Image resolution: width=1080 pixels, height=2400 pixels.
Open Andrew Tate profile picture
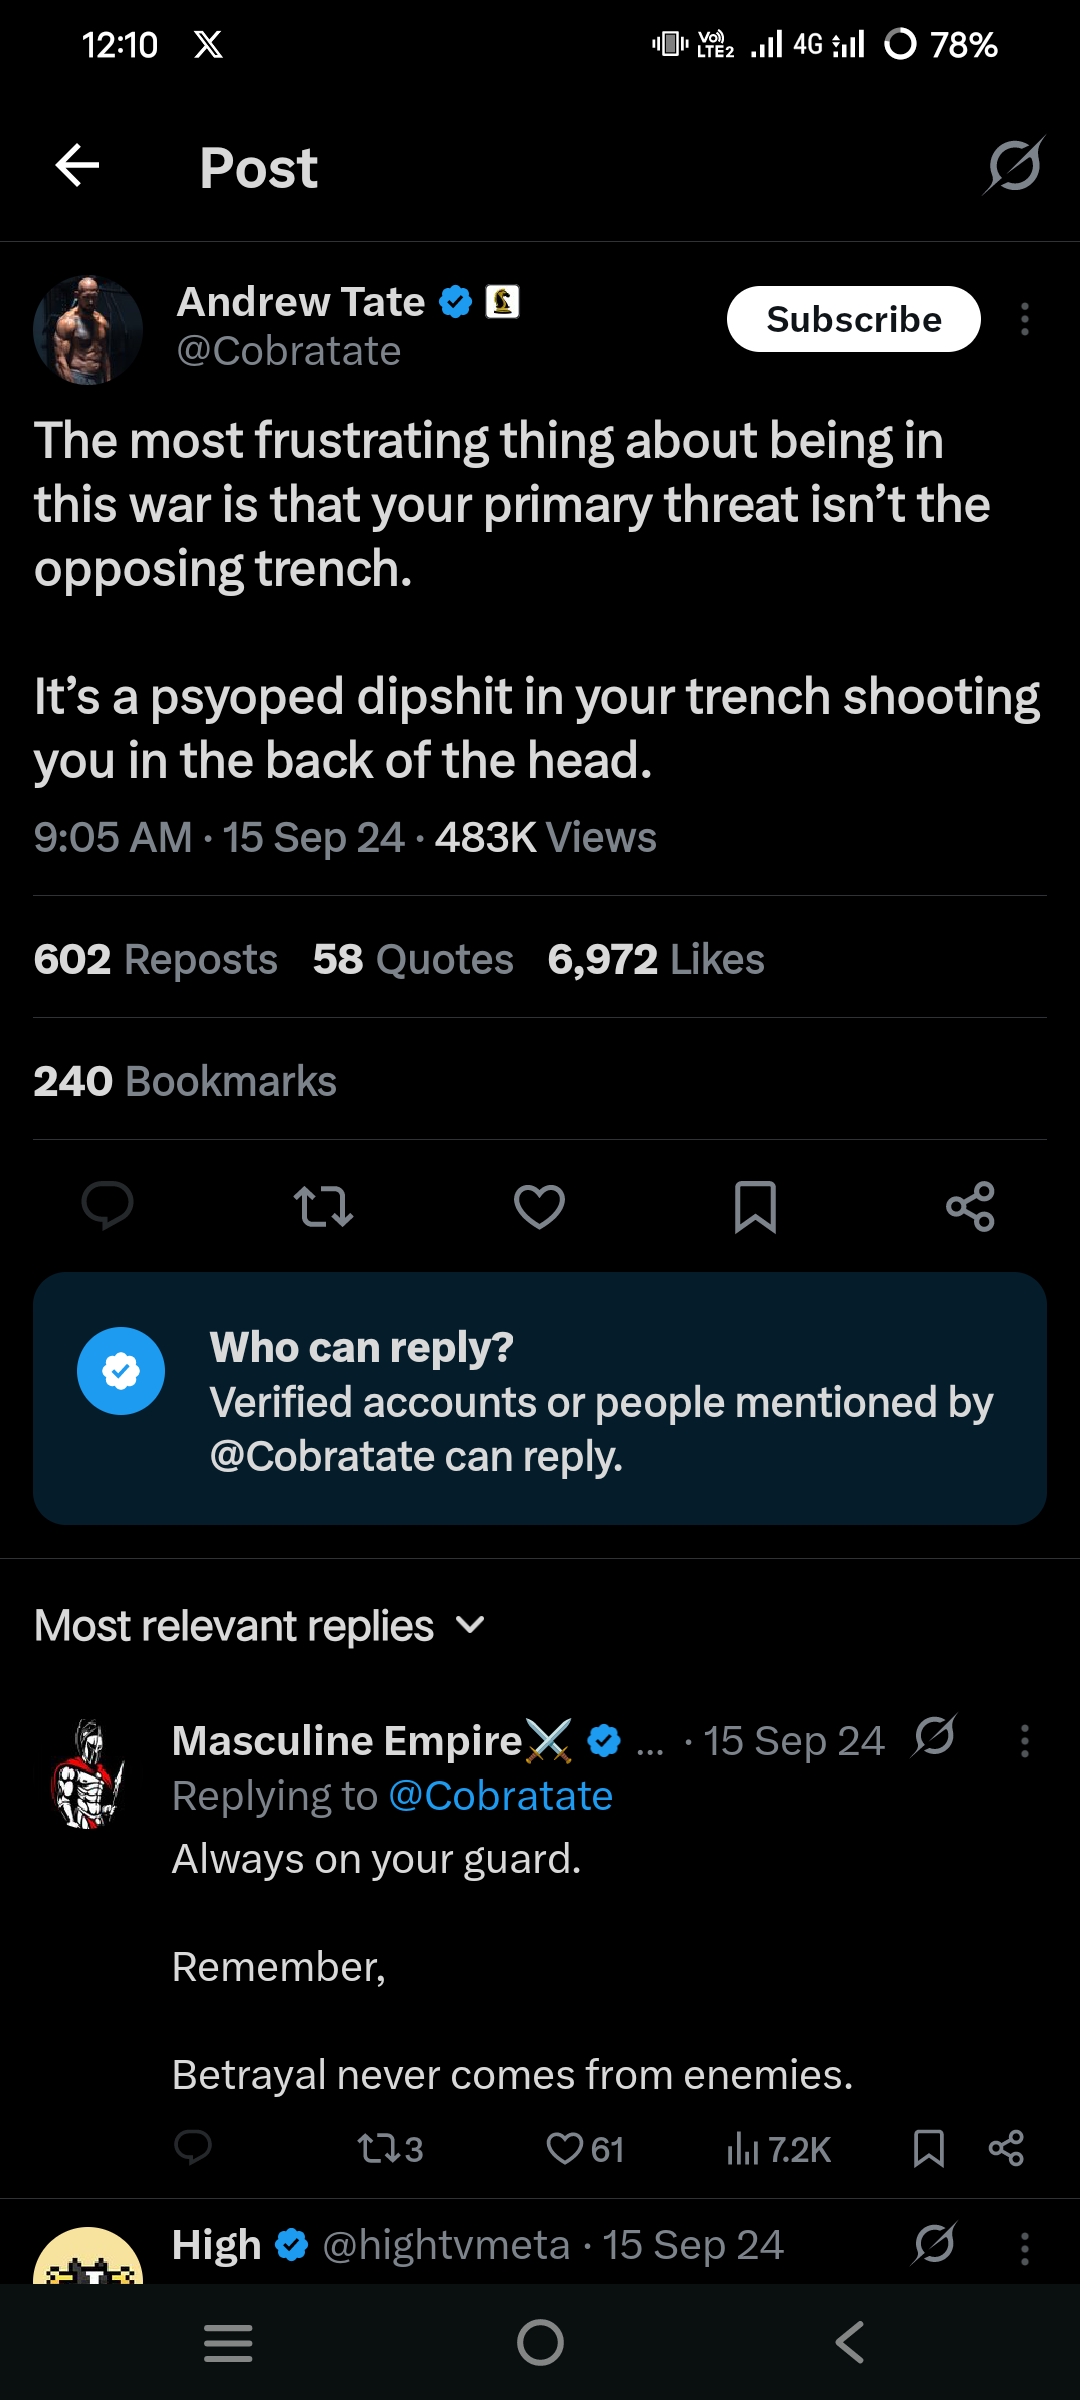(88, 330)
